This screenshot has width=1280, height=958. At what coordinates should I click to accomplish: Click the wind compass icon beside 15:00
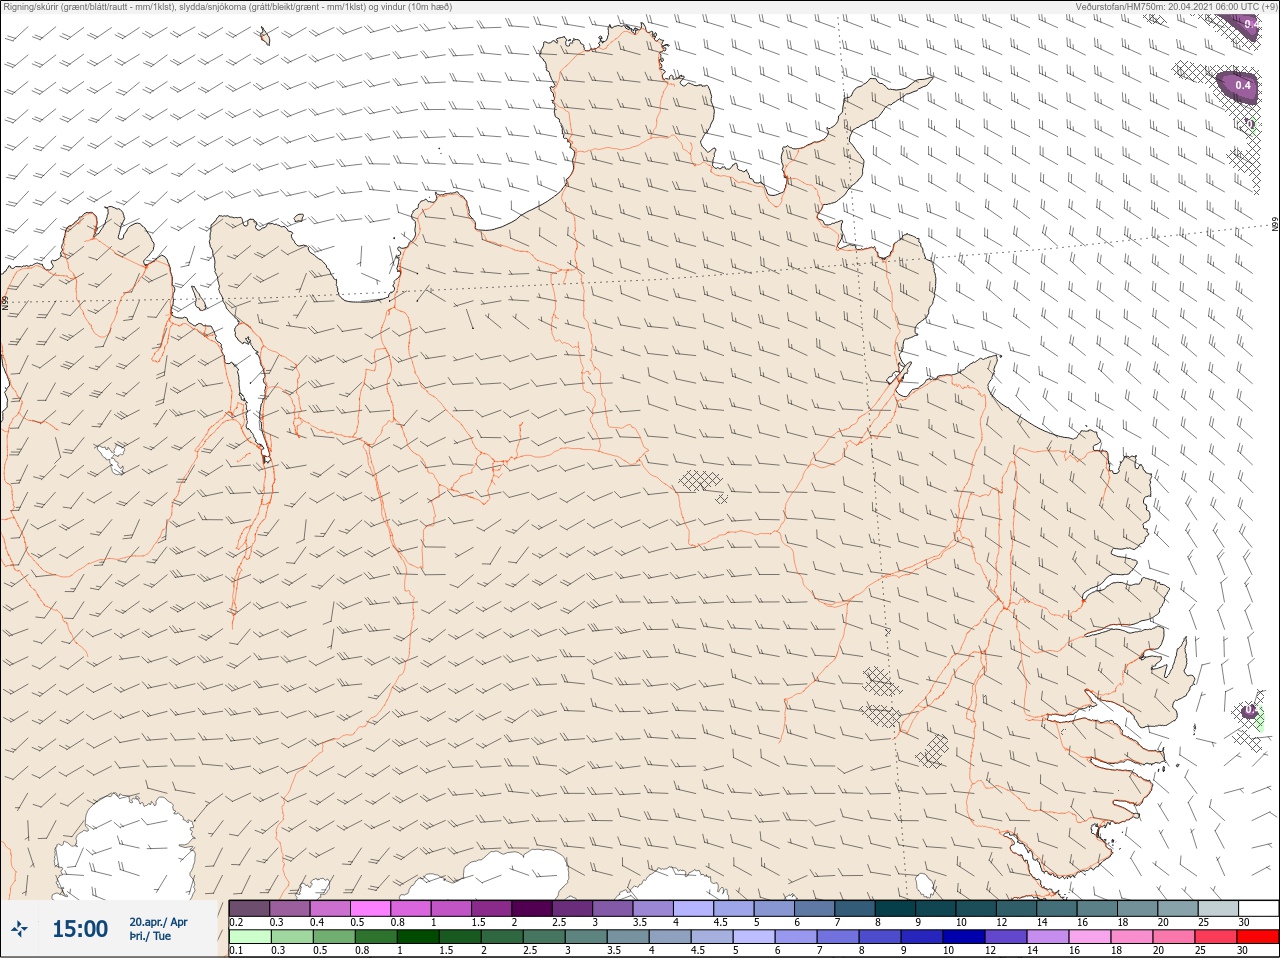click(x=20, y=929)
